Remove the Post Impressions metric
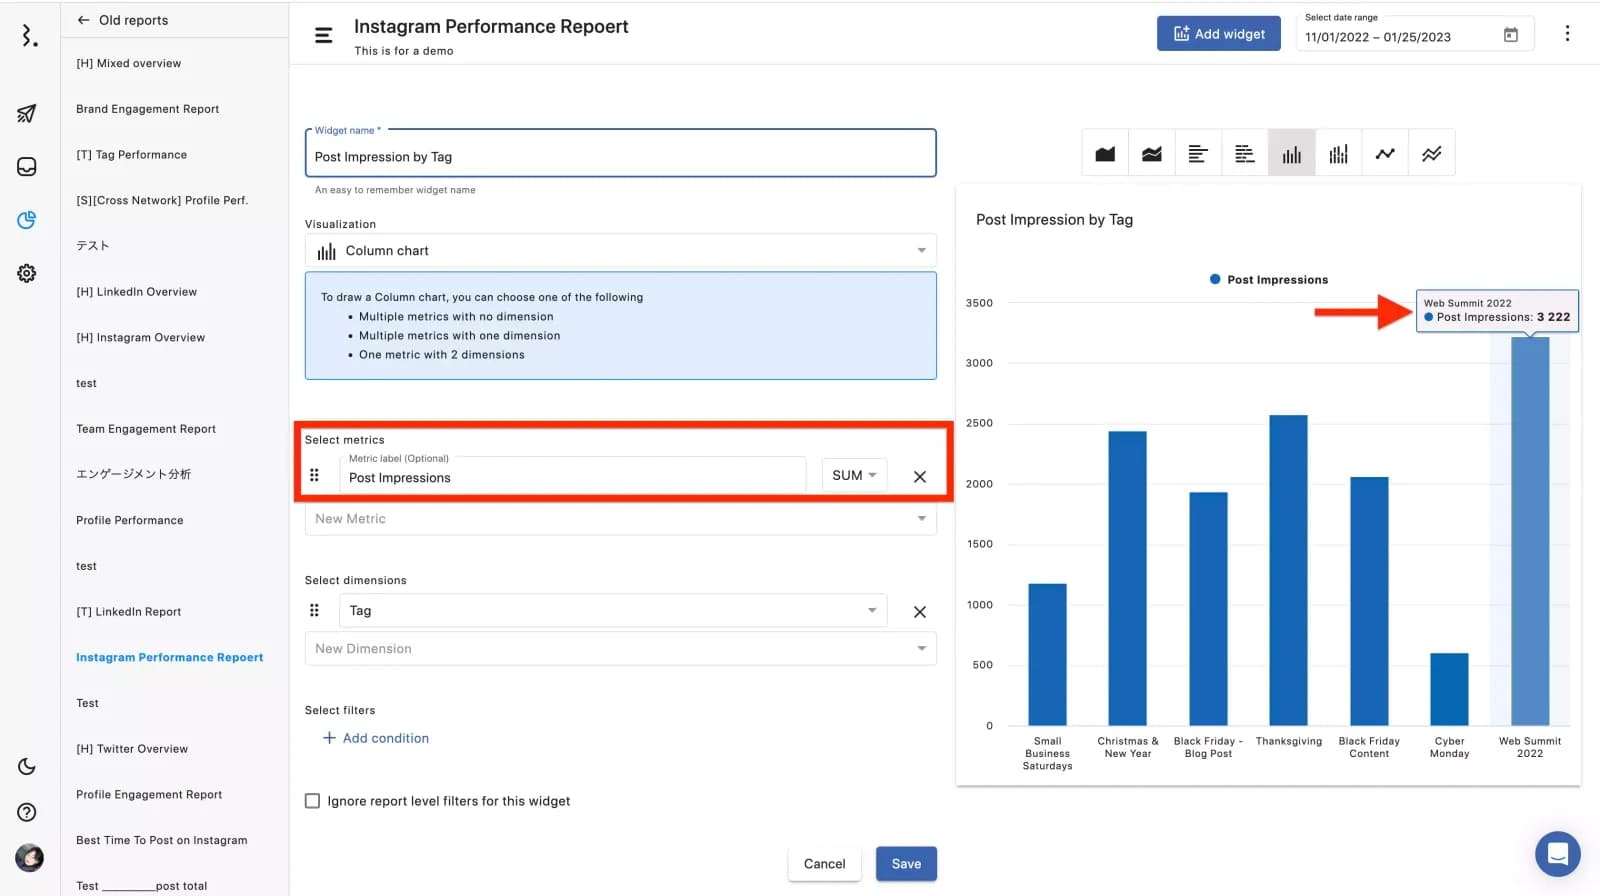This screenshot has height=896, width=1600. [920, 477]
